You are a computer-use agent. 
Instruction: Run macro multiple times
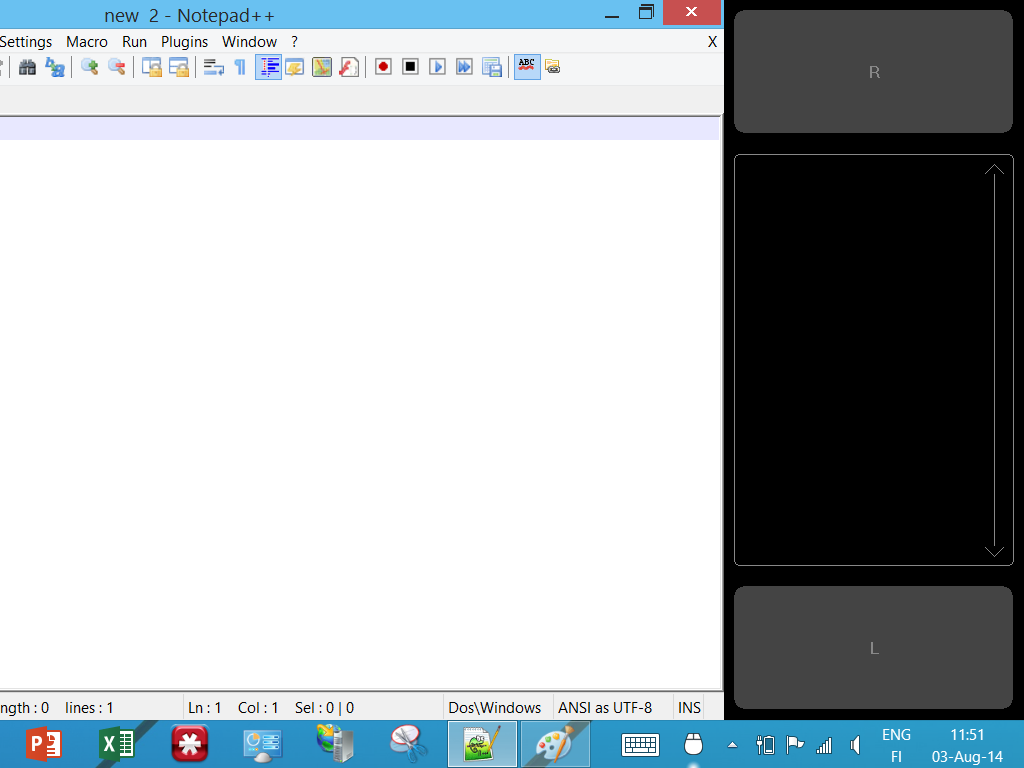point(464,67)
